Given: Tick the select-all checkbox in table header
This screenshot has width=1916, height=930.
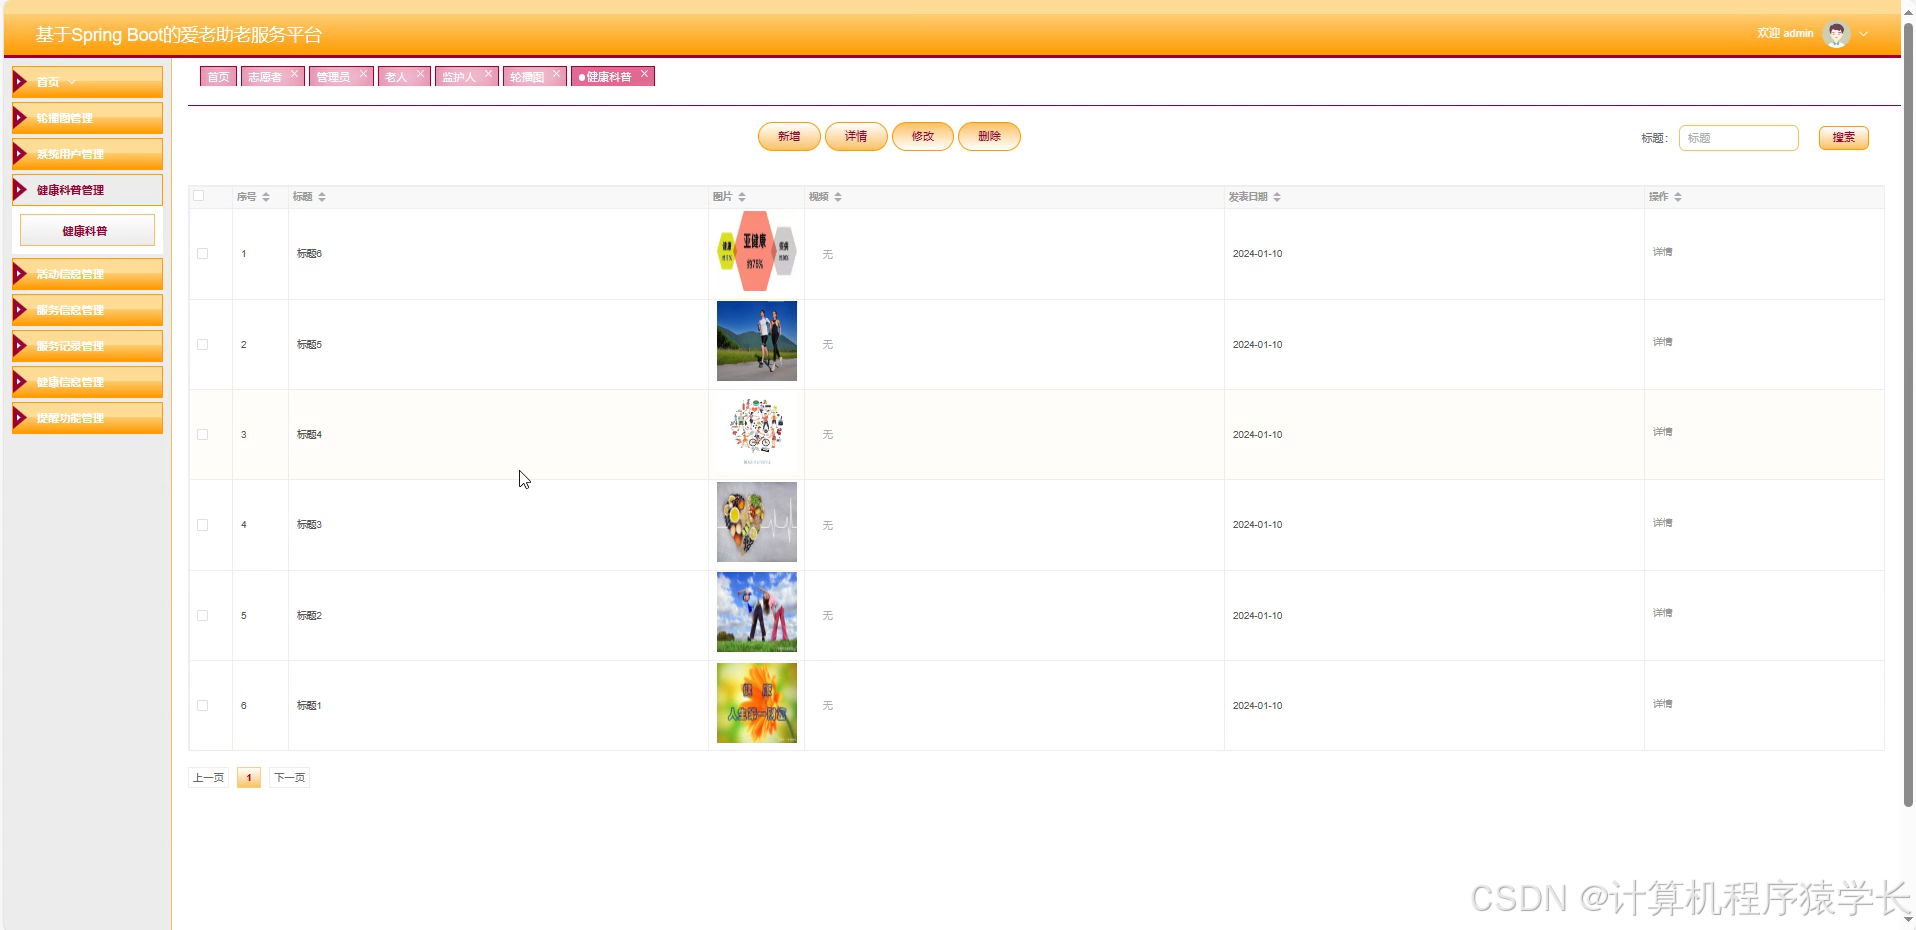Looking at the screenshot, I should click(x=199, y=196).
